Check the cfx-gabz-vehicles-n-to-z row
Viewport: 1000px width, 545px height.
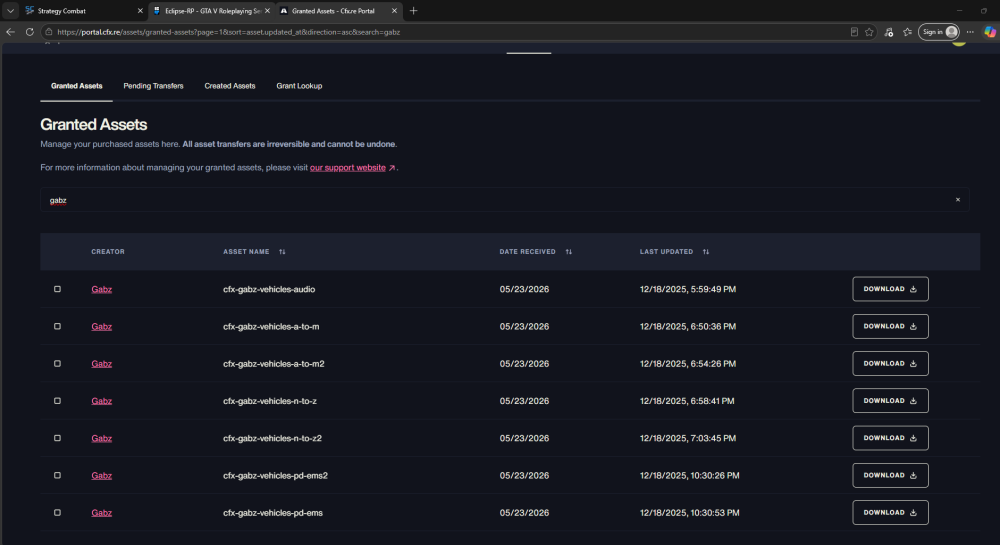coord(57,401)
